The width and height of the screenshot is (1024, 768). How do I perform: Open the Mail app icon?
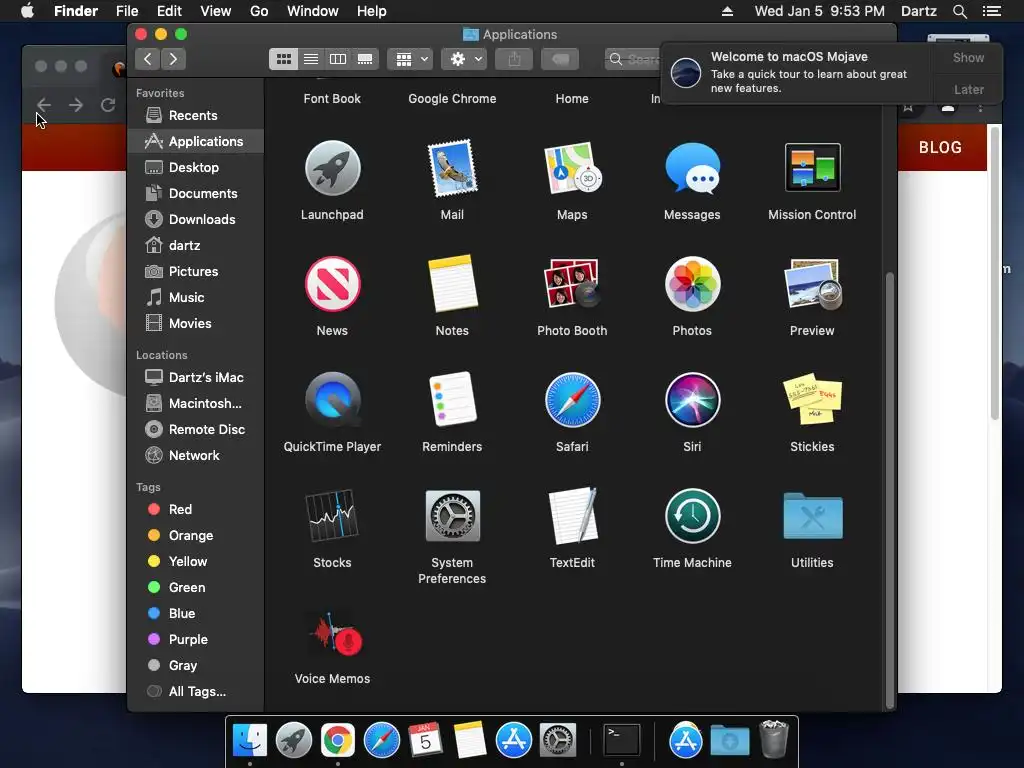(x=452, y=168)
